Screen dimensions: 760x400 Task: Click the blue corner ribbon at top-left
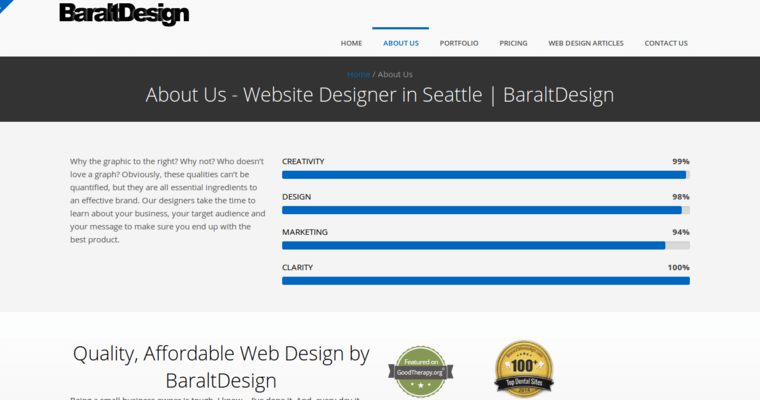6,5
